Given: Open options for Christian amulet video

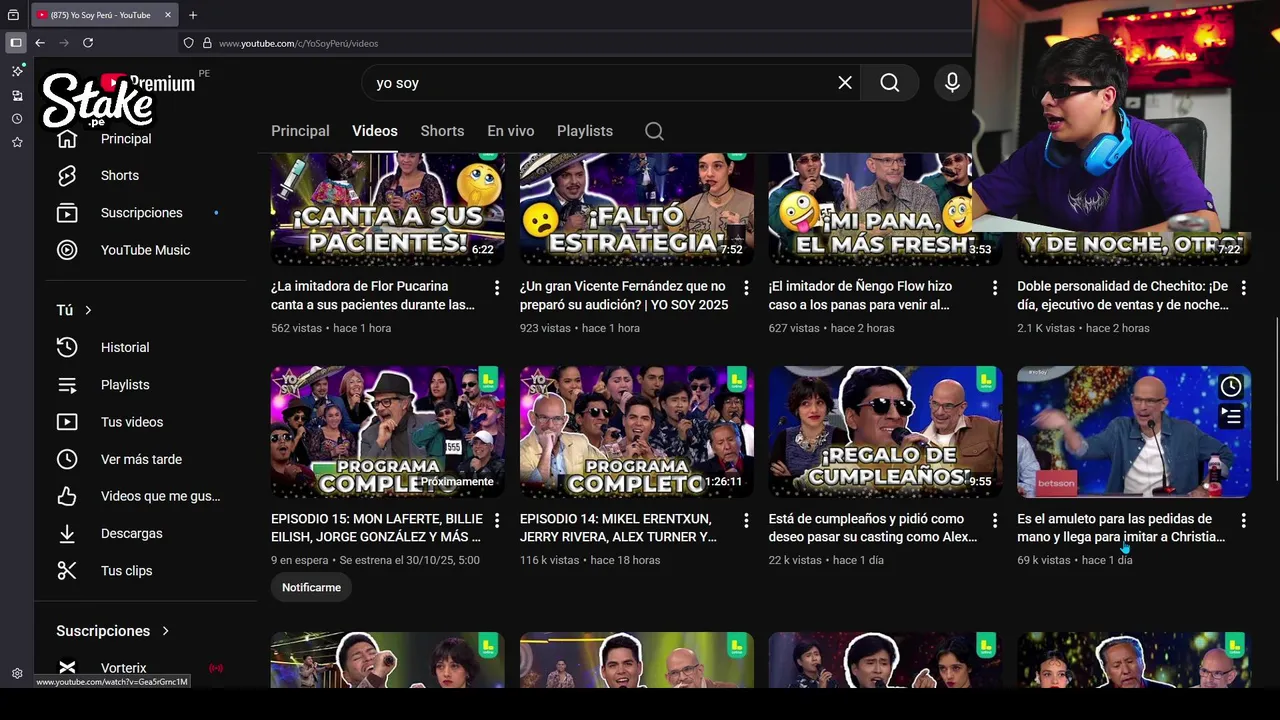Looking at the screenshot, I should 1243,521.
